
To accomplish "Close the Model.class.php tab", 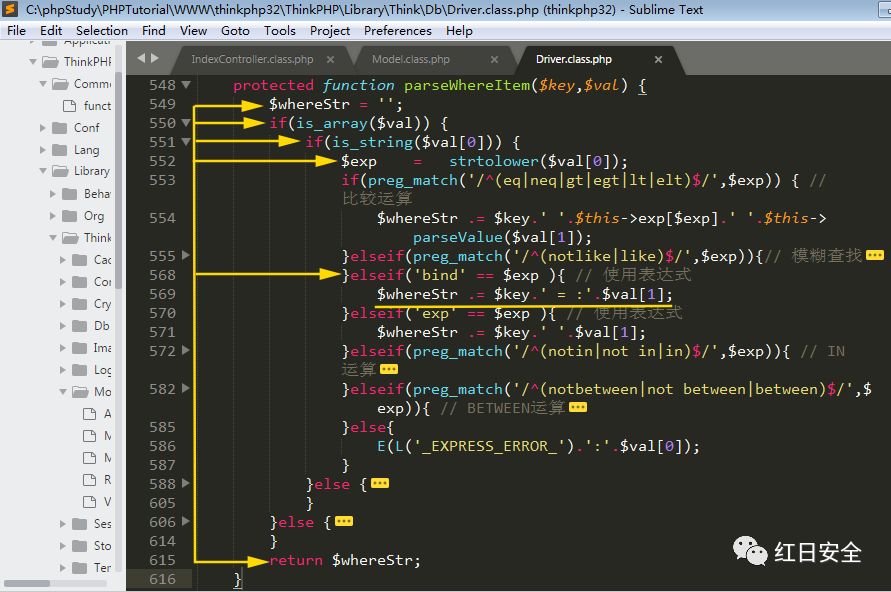I will [x=494, y=59].
